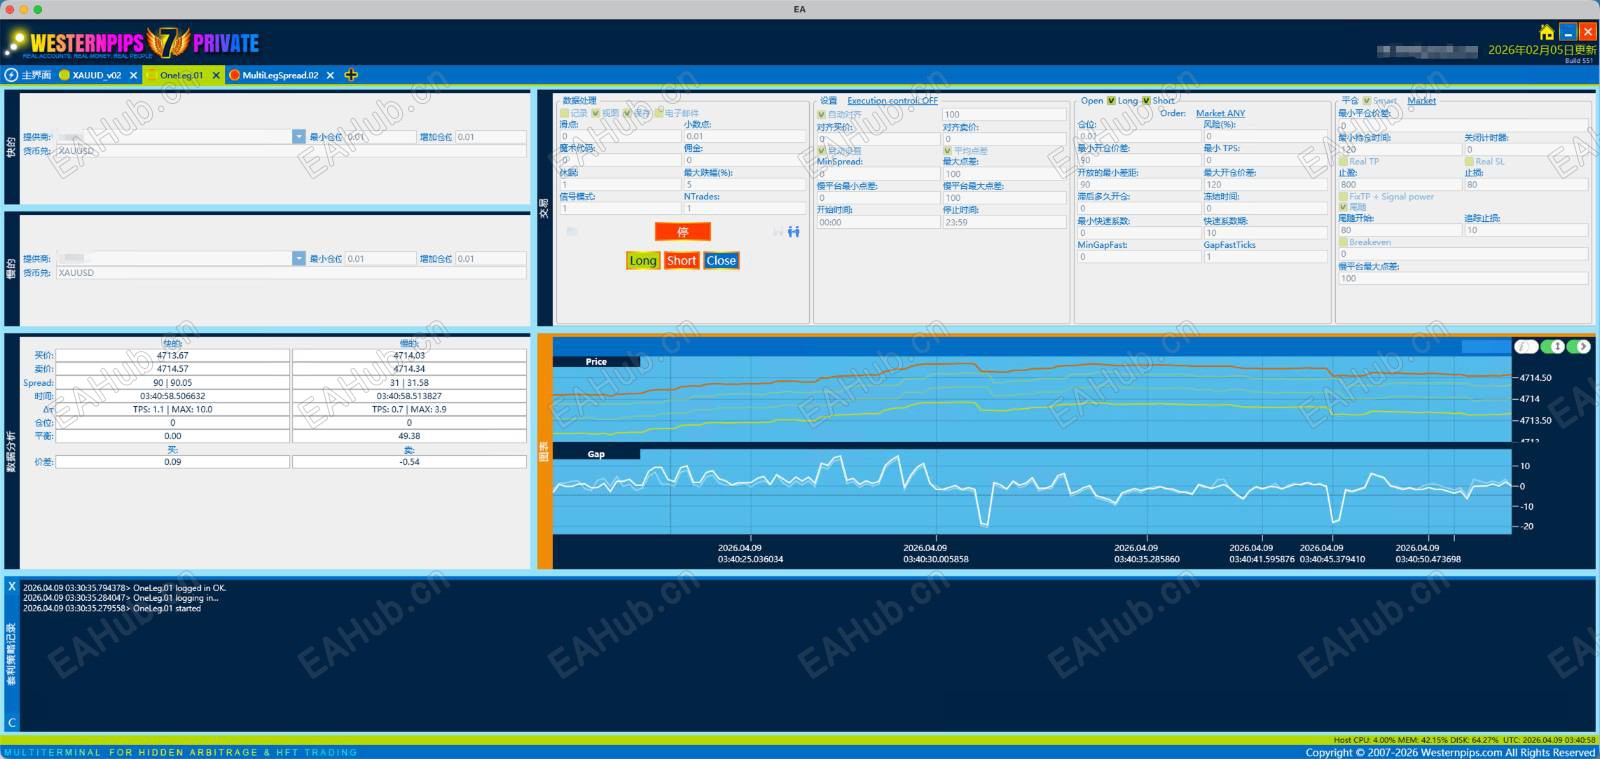The height and width of the screenshot is (759, 1600).
Task: Click the Market link next to Smart
Action: click(1421, 101)
